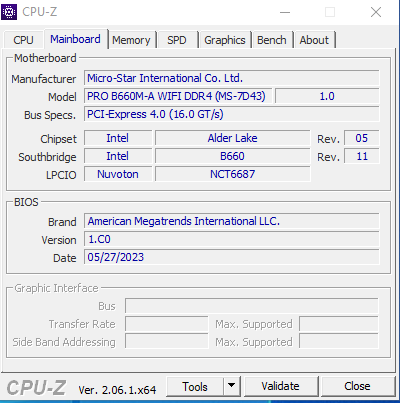Click the Validate button
The height and width of the screenshot is (403, 400).
[280, 386]
